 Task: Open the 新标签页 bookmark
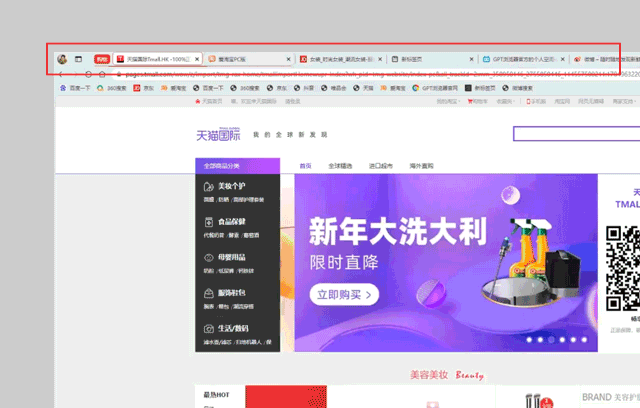[x=480, y=88]
